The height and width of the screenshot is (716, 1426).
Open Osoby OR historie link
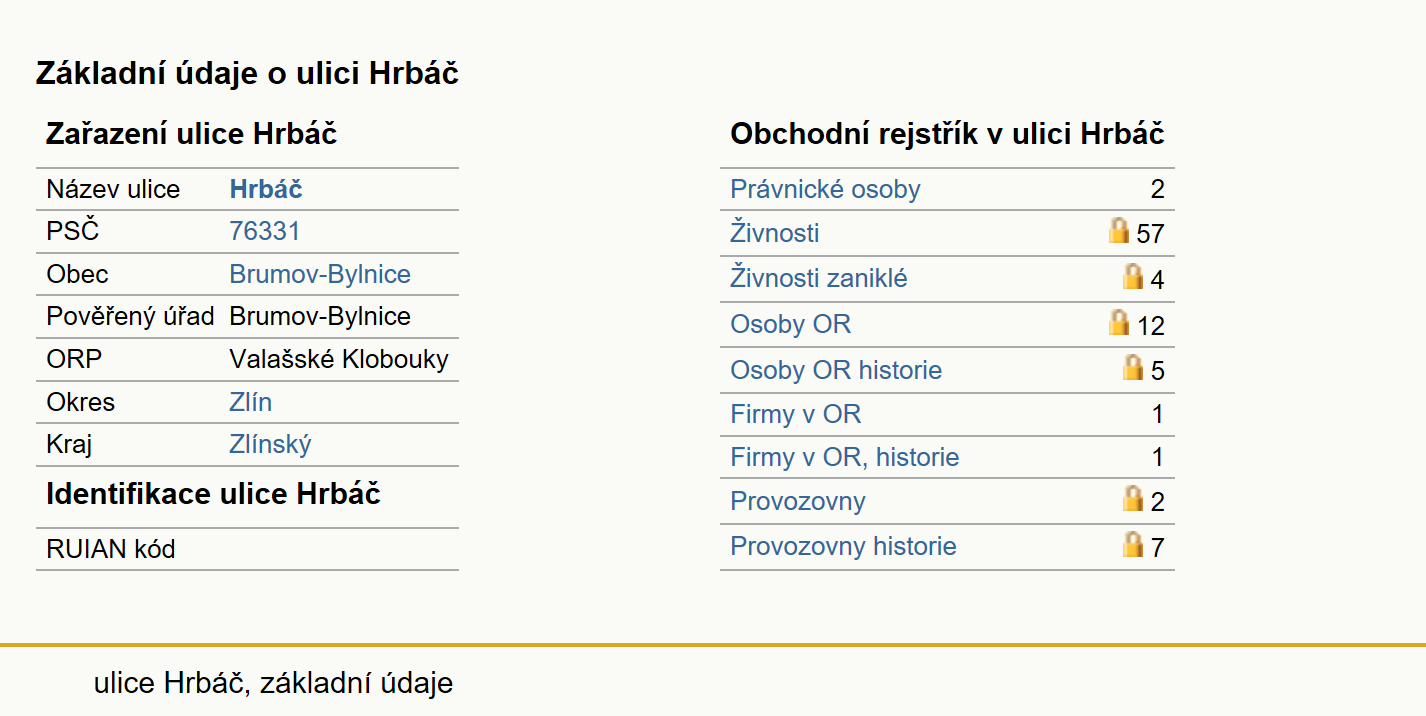coord(836,370)
